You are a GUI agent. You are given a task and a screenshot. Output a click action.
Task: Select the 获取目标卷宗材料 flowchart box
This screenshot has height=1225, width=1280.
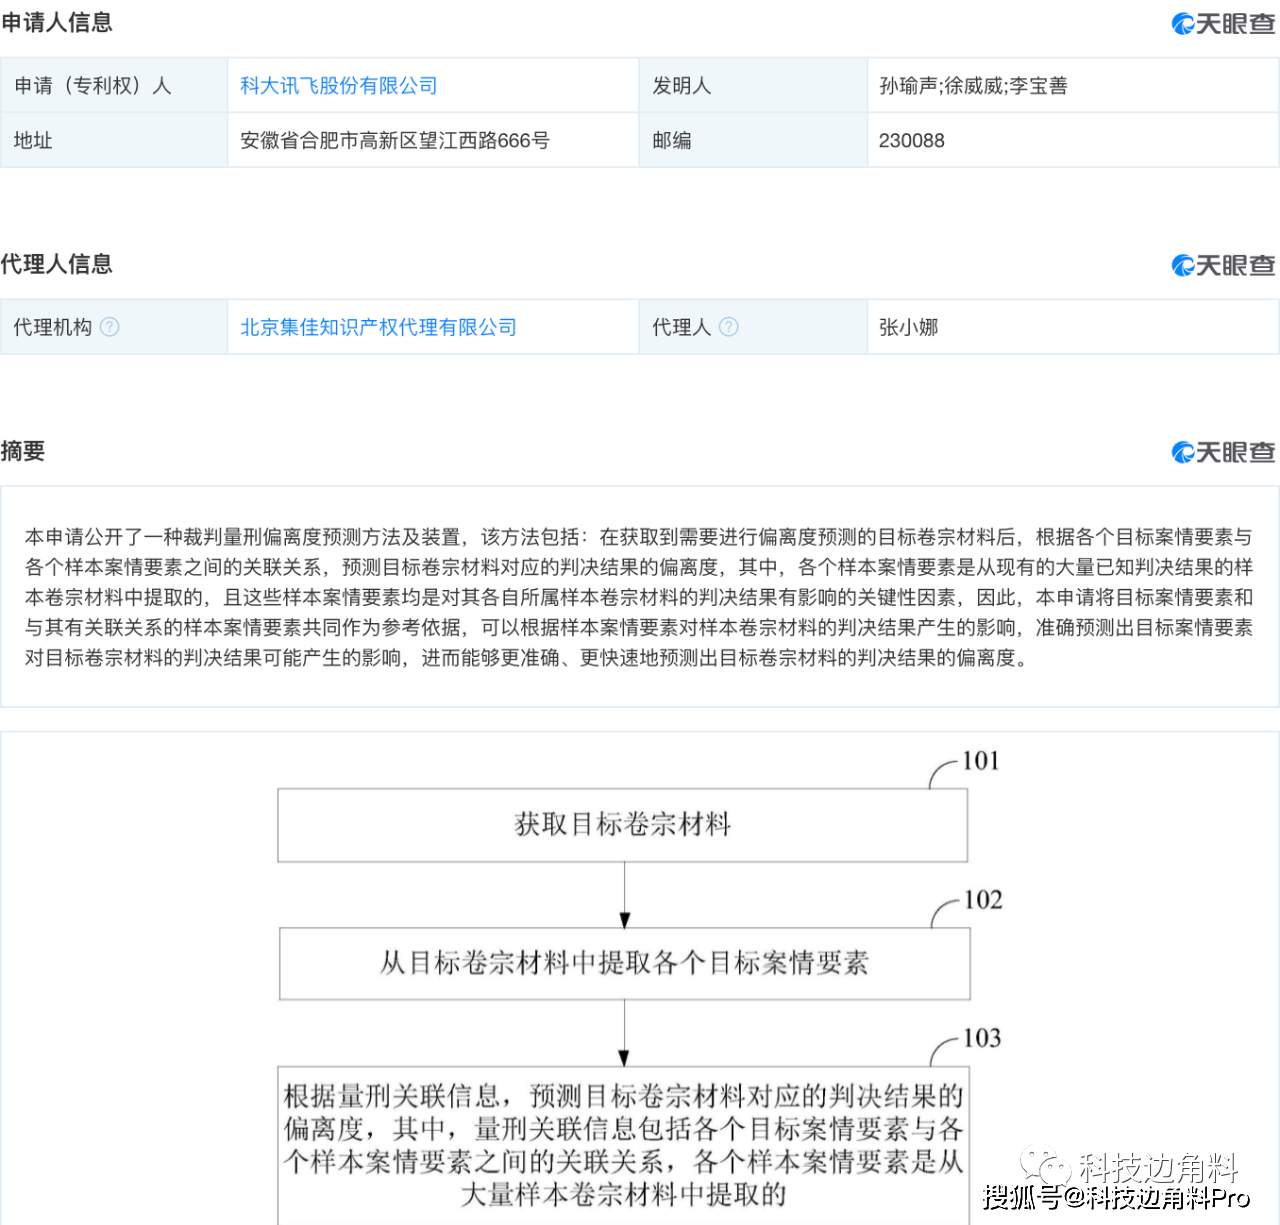pos(622,825)
